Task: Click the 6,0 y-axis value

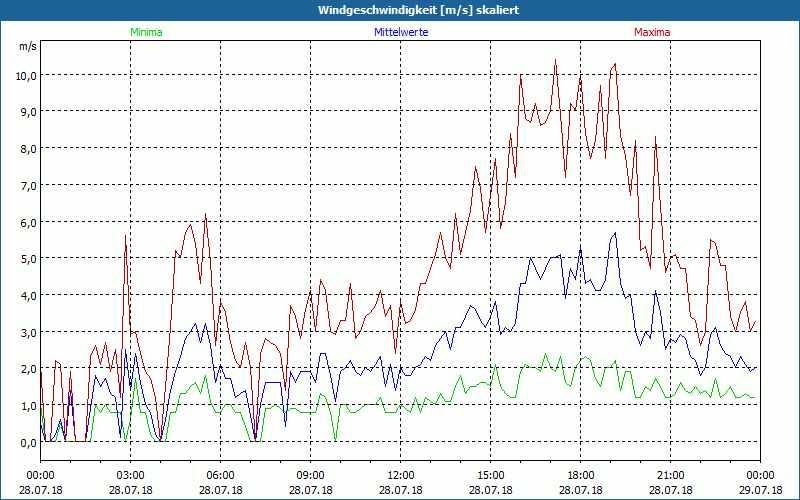Action: tap(28, 222)
